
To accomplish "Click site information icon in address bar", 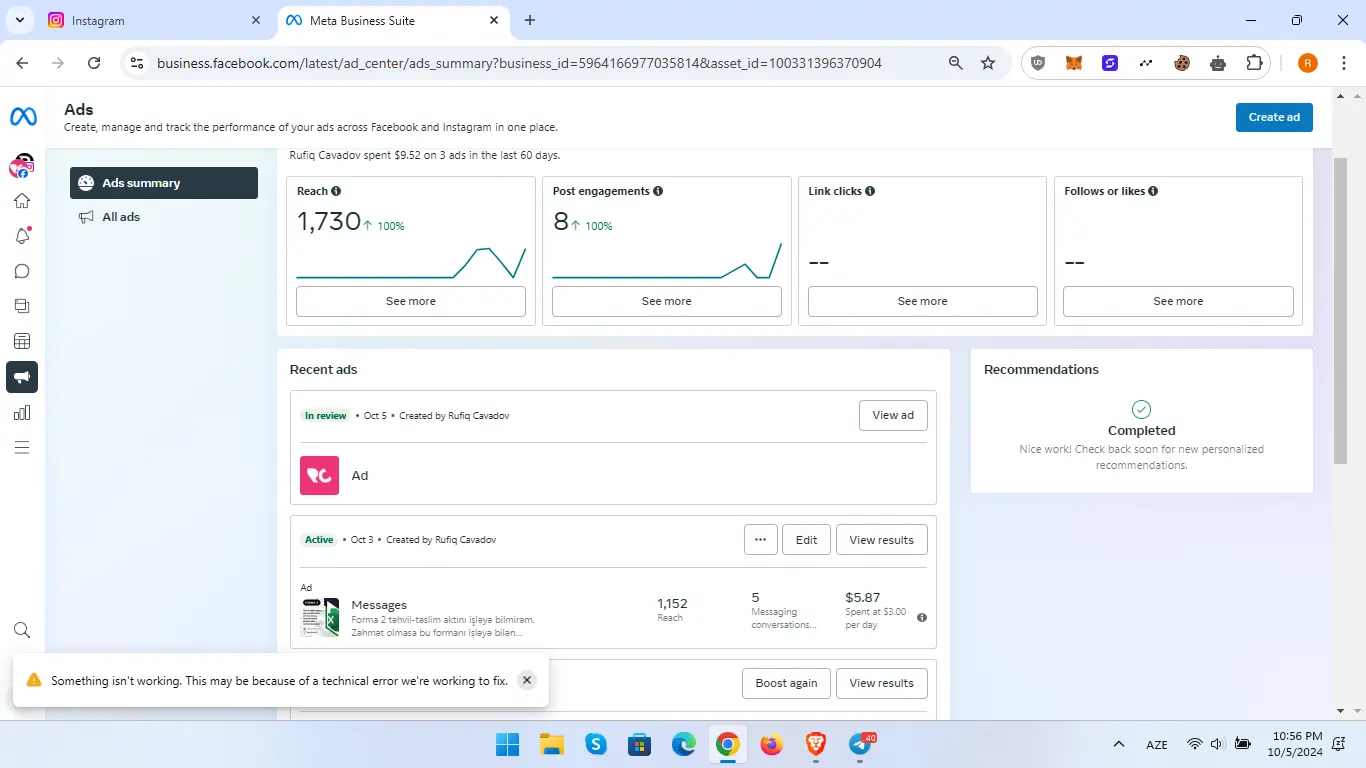I will pyautogui.click(x=138, y=63).
